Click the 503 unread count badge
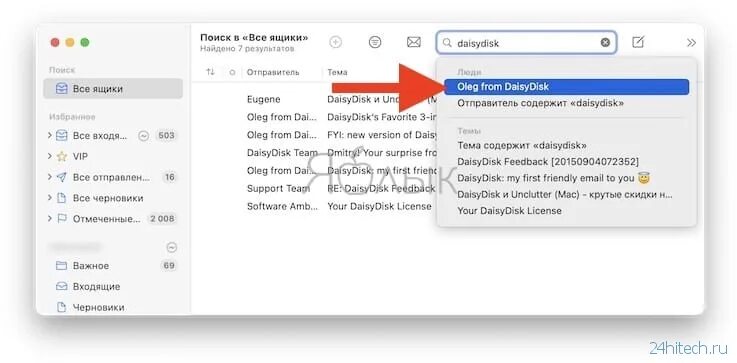 click(x=166, y=136)
